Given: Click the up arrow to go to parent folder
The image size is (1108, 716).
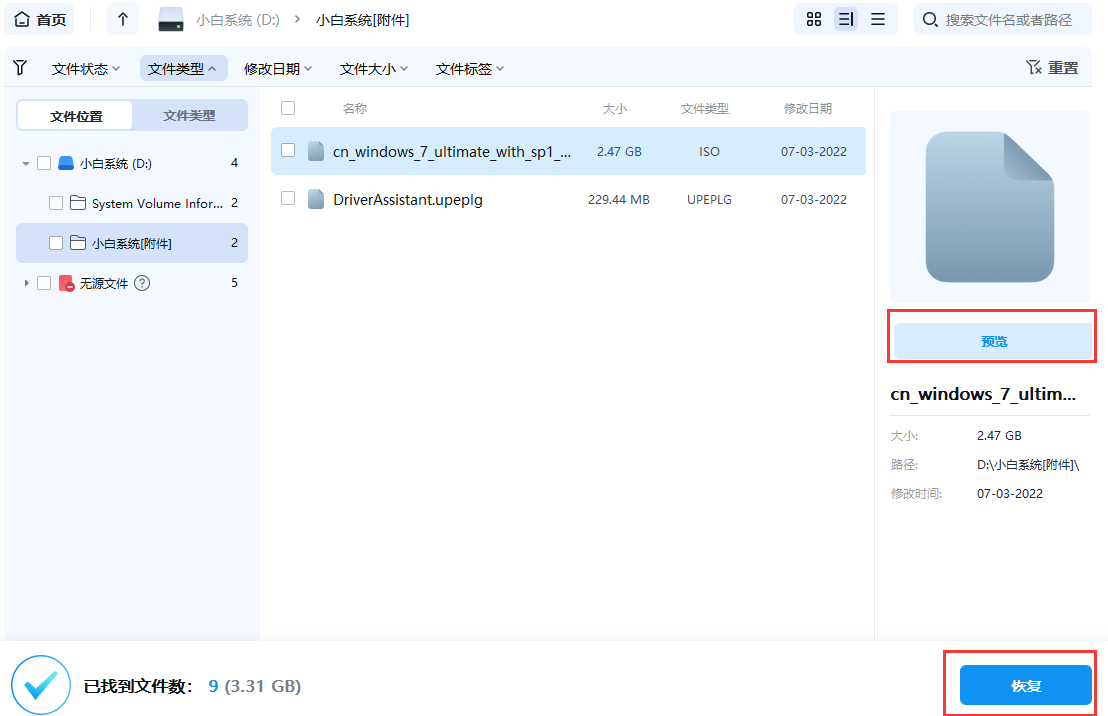Looking at the screenshot, I should 122,19.
